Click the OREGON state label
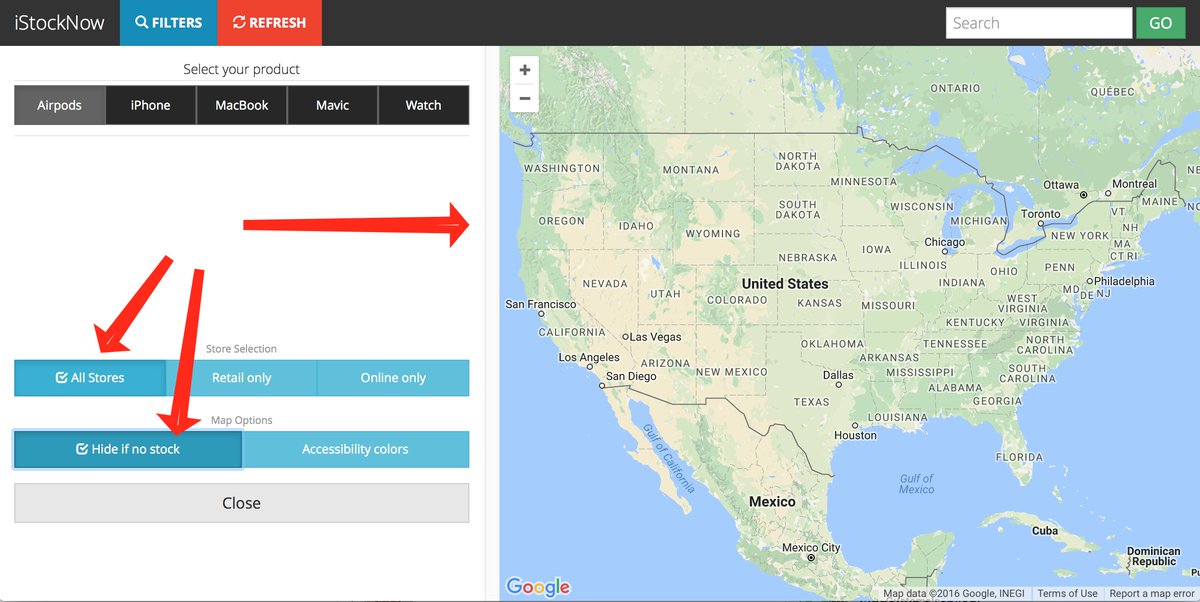Screen dimensions: 1200x602 tap(561, 221)
